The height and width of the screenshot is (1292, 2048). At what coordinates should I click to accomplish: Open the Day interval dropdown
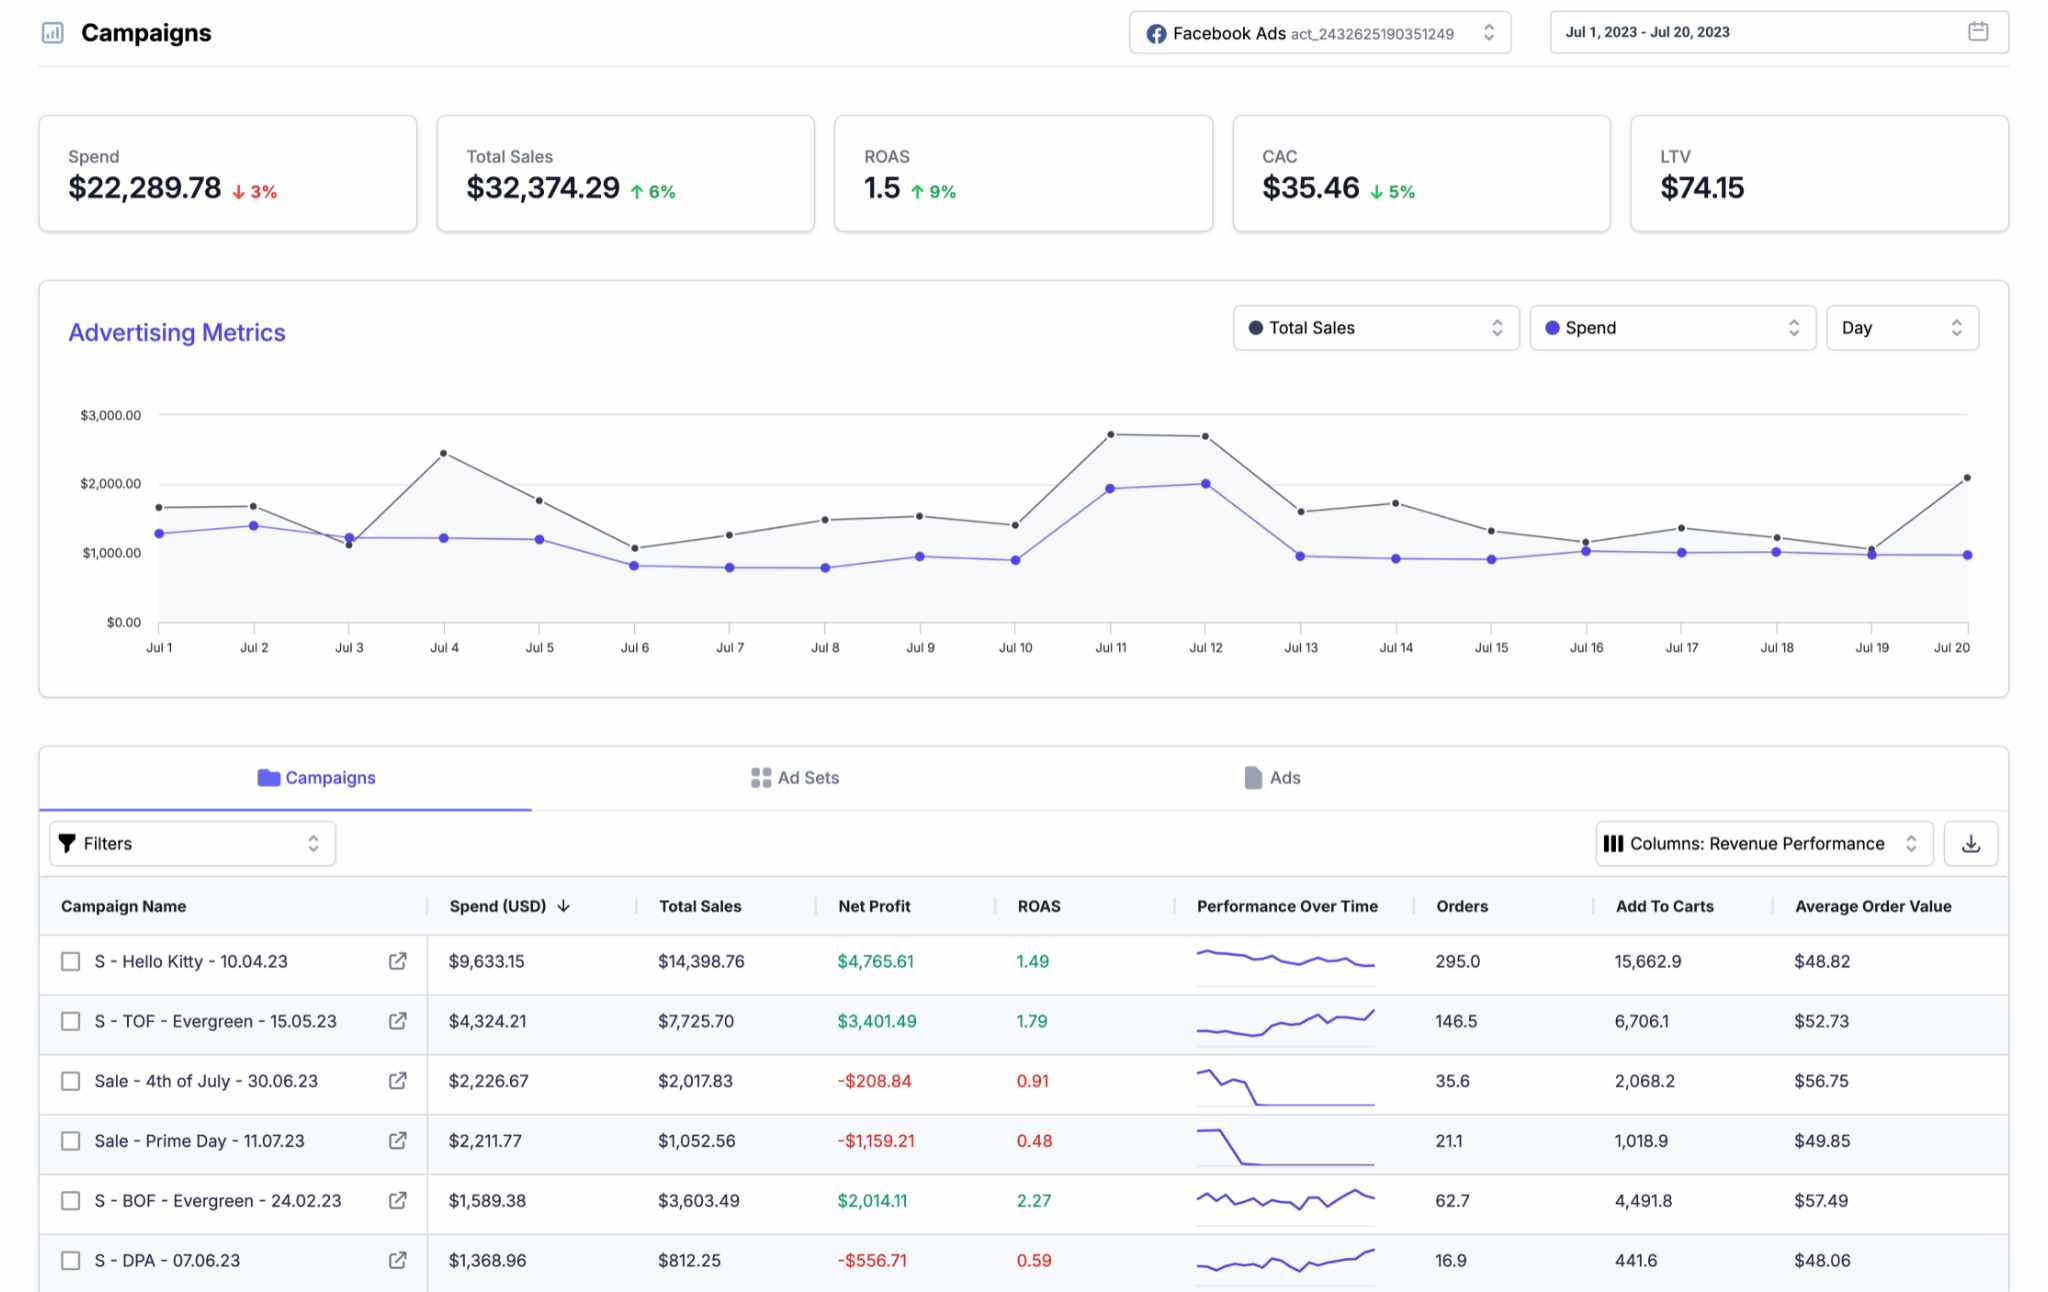(1901, 327)
